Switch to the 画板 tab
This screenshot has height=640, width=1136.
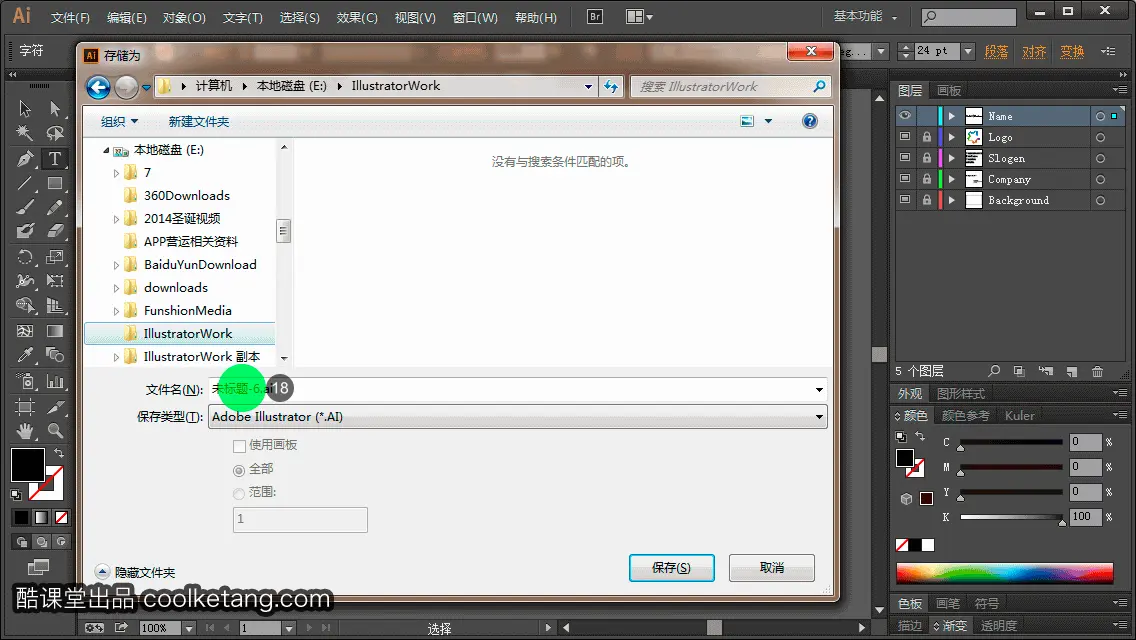click(948, 91)
